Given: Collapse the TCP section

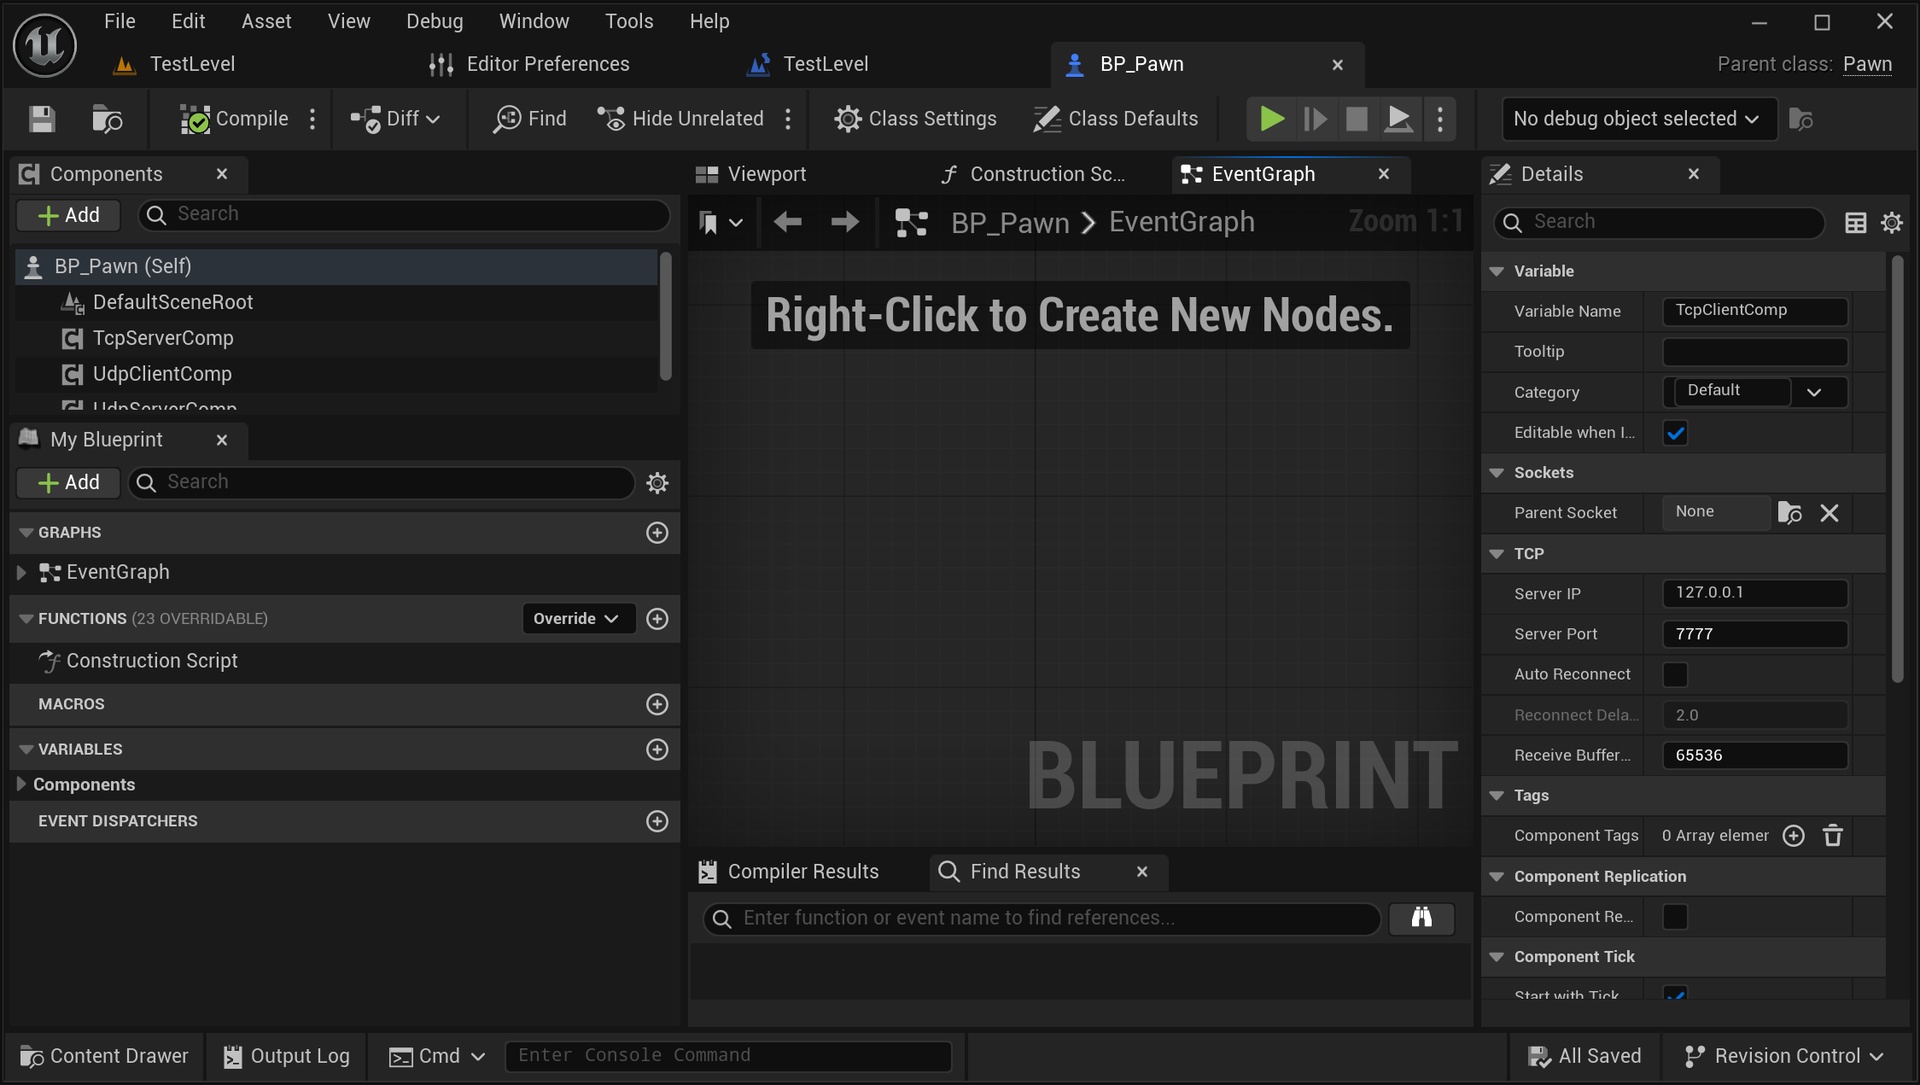Looking at the screenshot, I should 1497,554.
